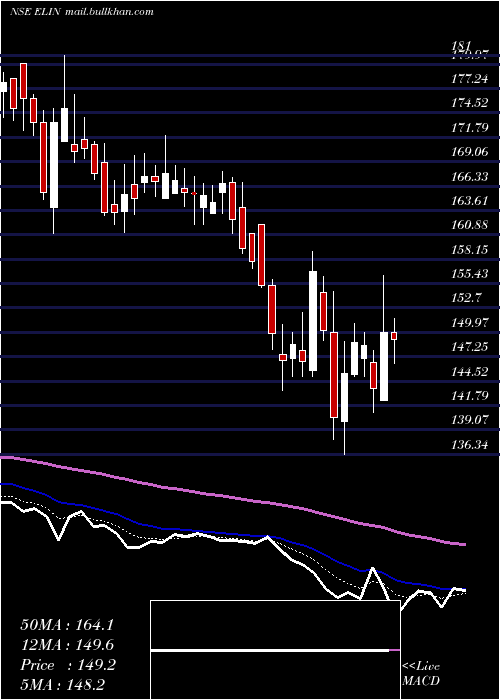Click the <<Live MACD label
This screenshot has width=500, height=700.
click(x=421, y=673)
